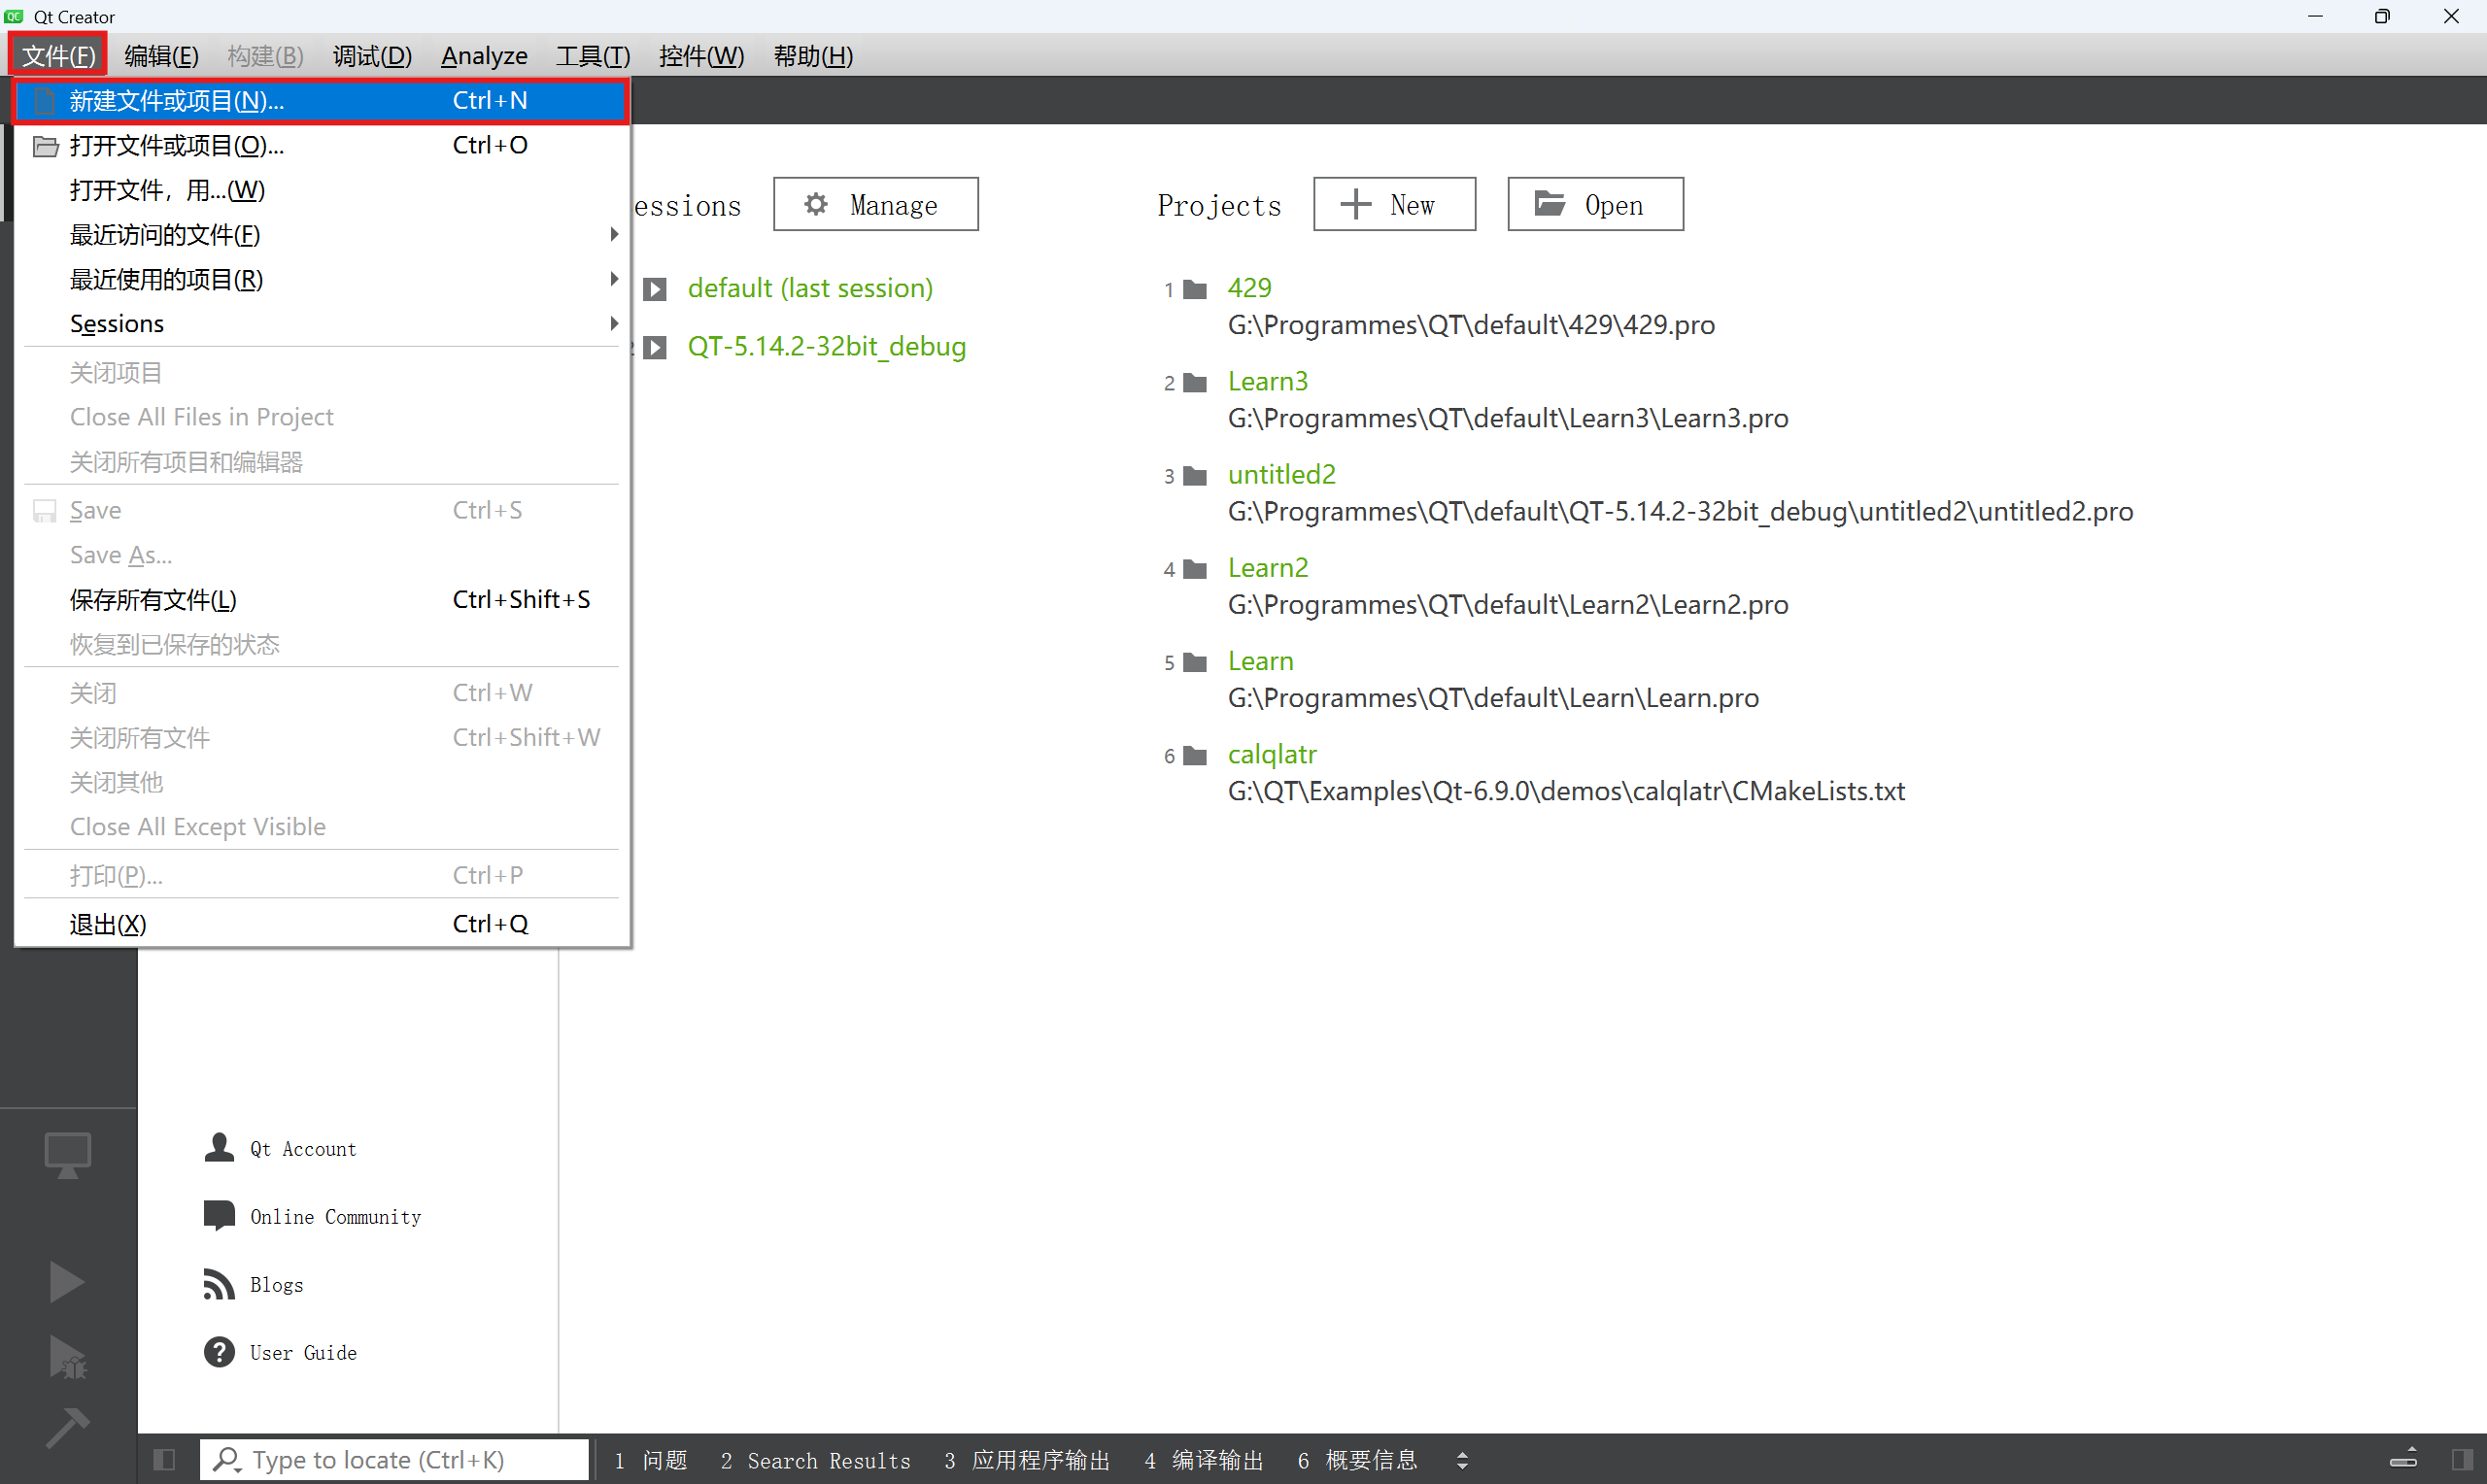The image size is (2487, 1484).
Task: Click folder icon next to Learn3
Action: 1195,383
